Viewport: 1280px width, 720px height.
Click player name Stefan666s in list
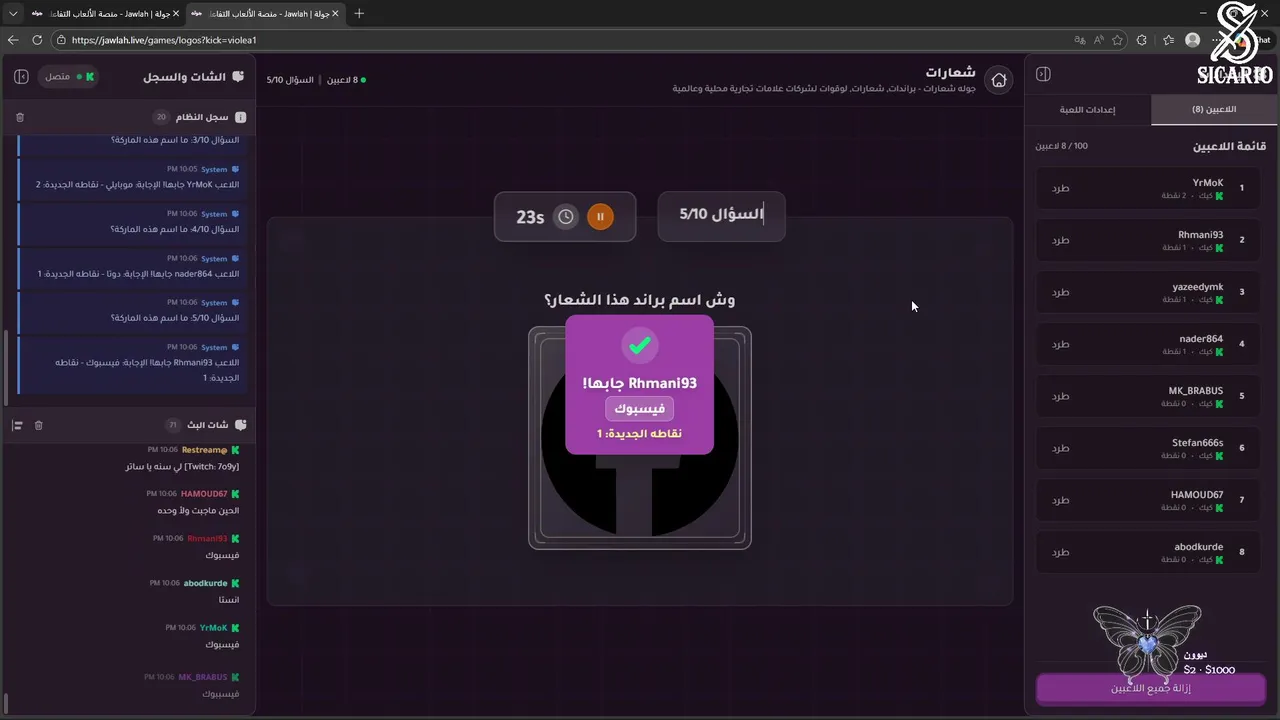1198,443
